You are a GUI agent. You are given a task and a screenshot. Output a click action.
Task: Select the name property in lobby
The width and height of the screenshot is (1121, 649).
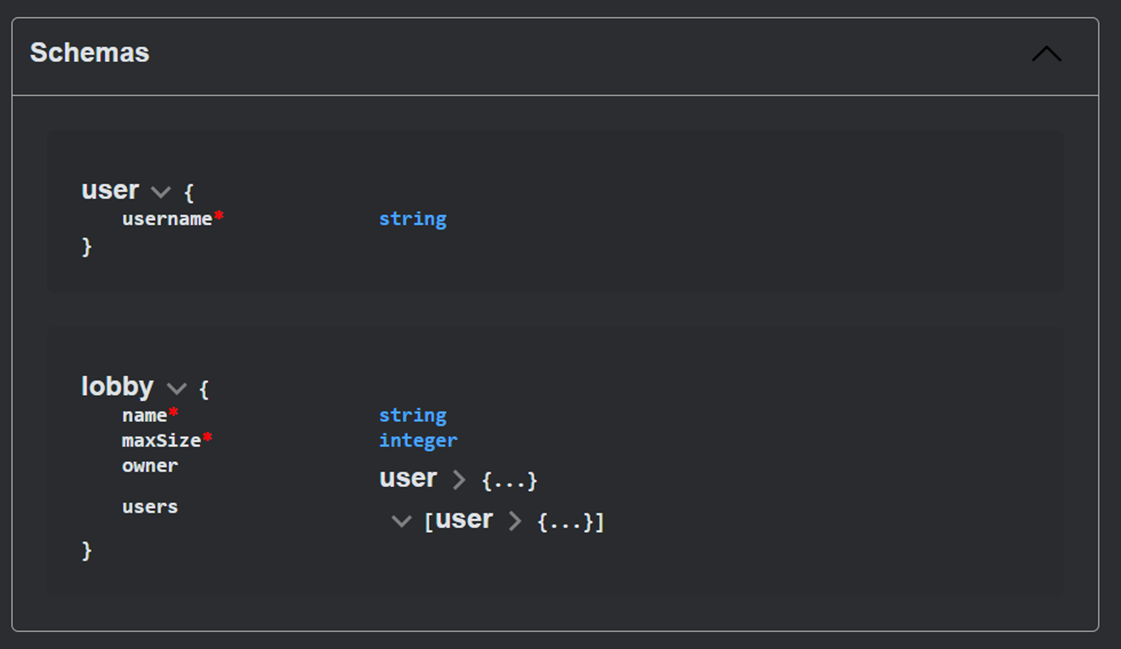pyautogui.click(x=144, y=415)
